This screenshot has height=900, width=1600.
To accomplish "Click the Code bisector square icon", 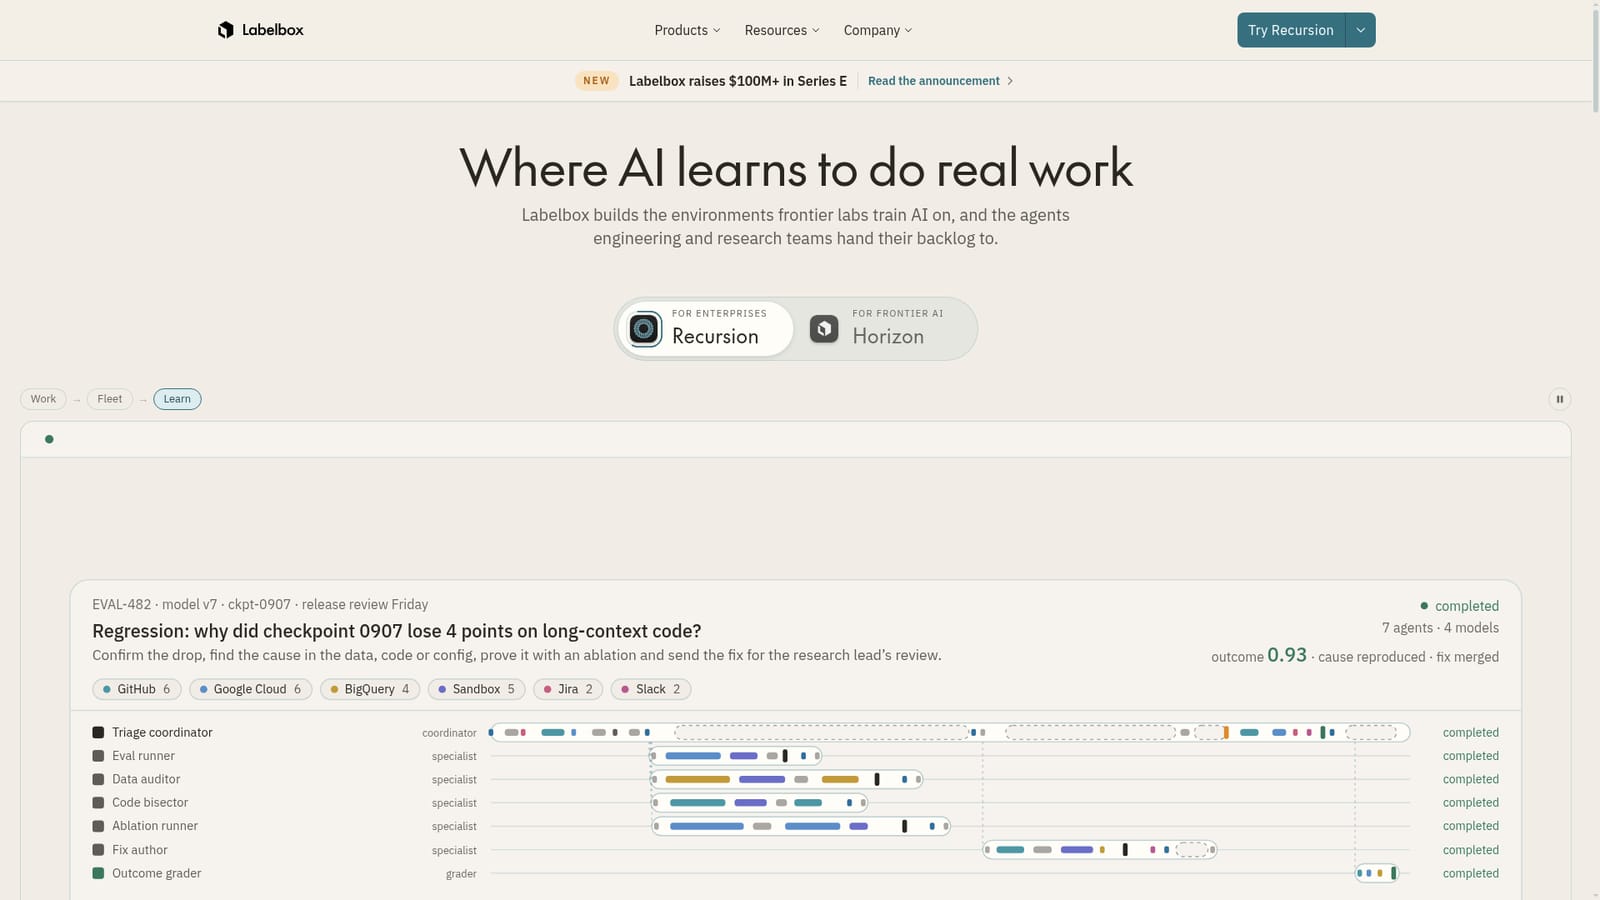I will point(98,802).
